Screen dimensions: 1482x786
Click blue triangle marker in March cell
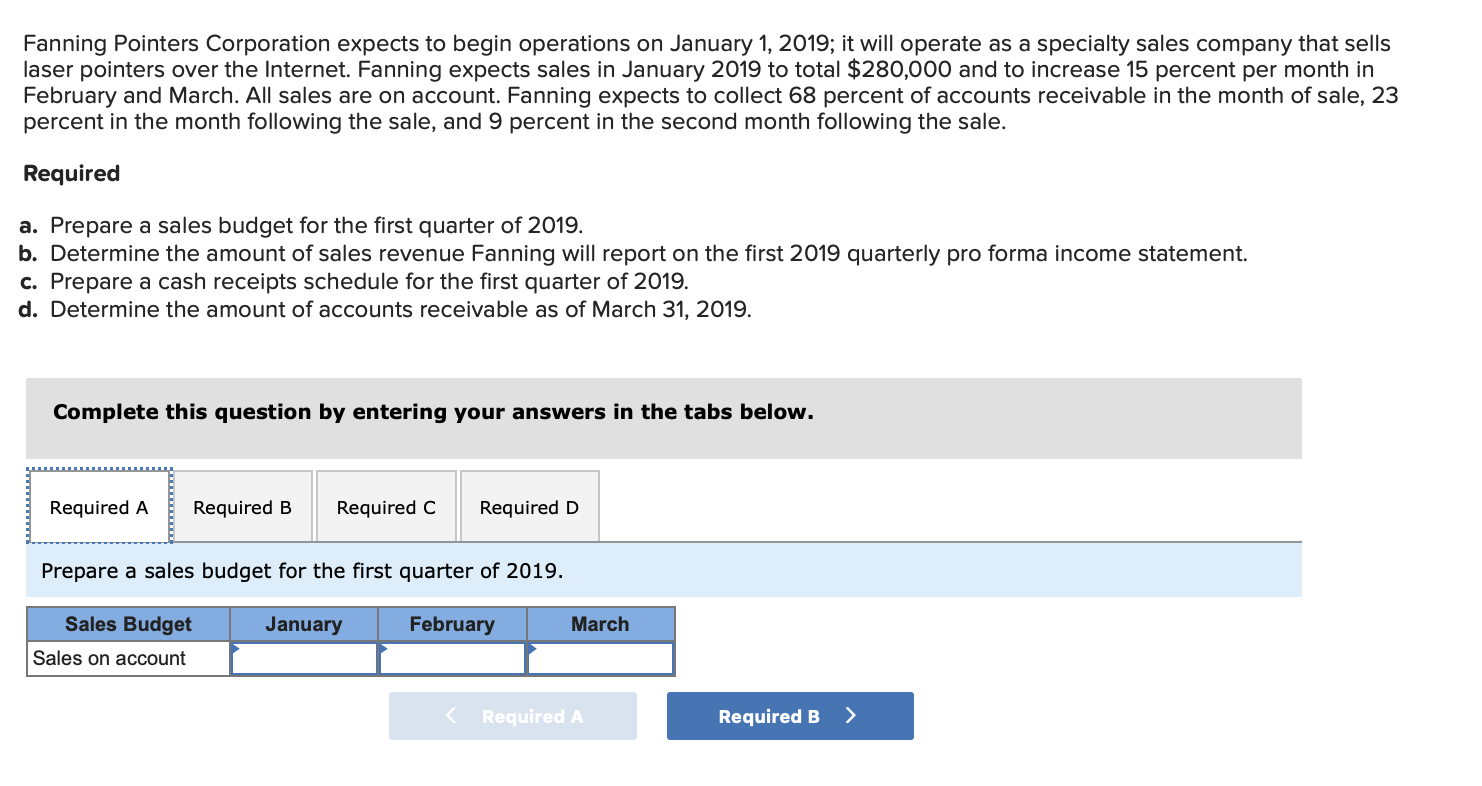(531, 648)
